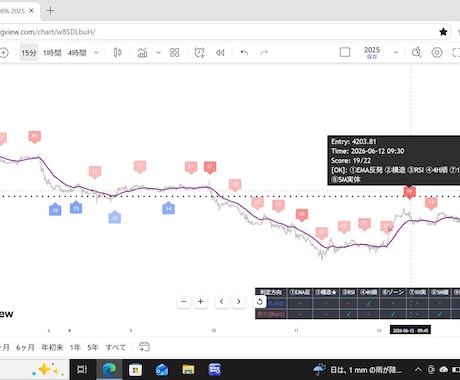Click the ③RSI table header cell
The width and height of the screenshot is (460, 380).
tap(348, 293)
